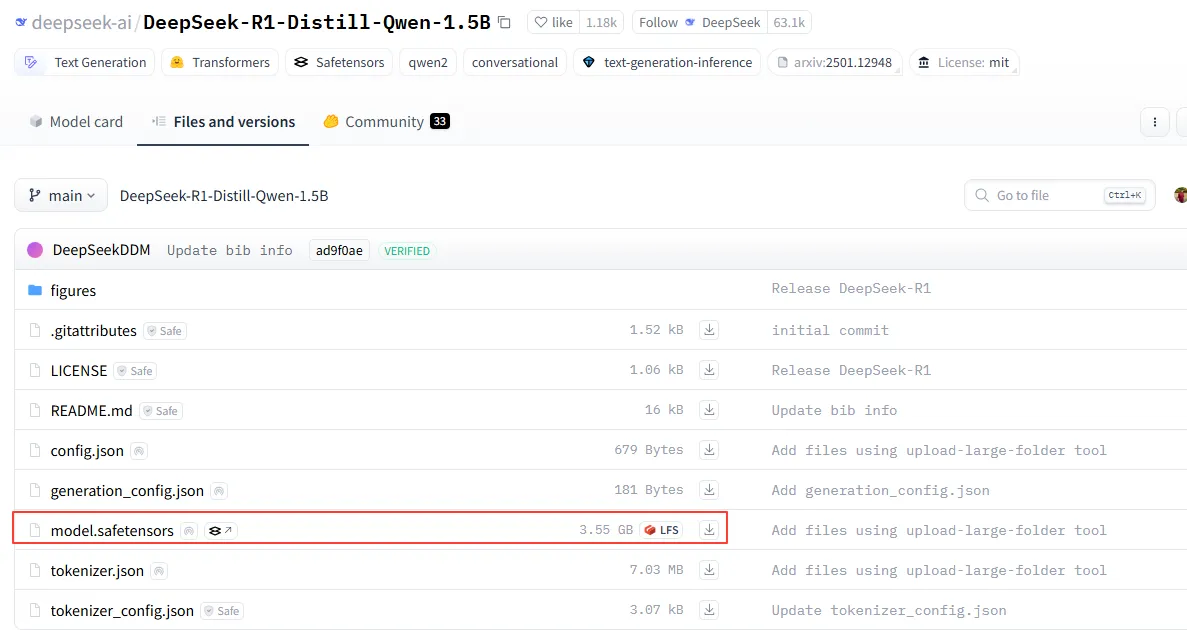This screenshot has height=630, width=1187.
Task: Follow DeepSeek organization
Action: pyautogui.click(x=699, y=23)
